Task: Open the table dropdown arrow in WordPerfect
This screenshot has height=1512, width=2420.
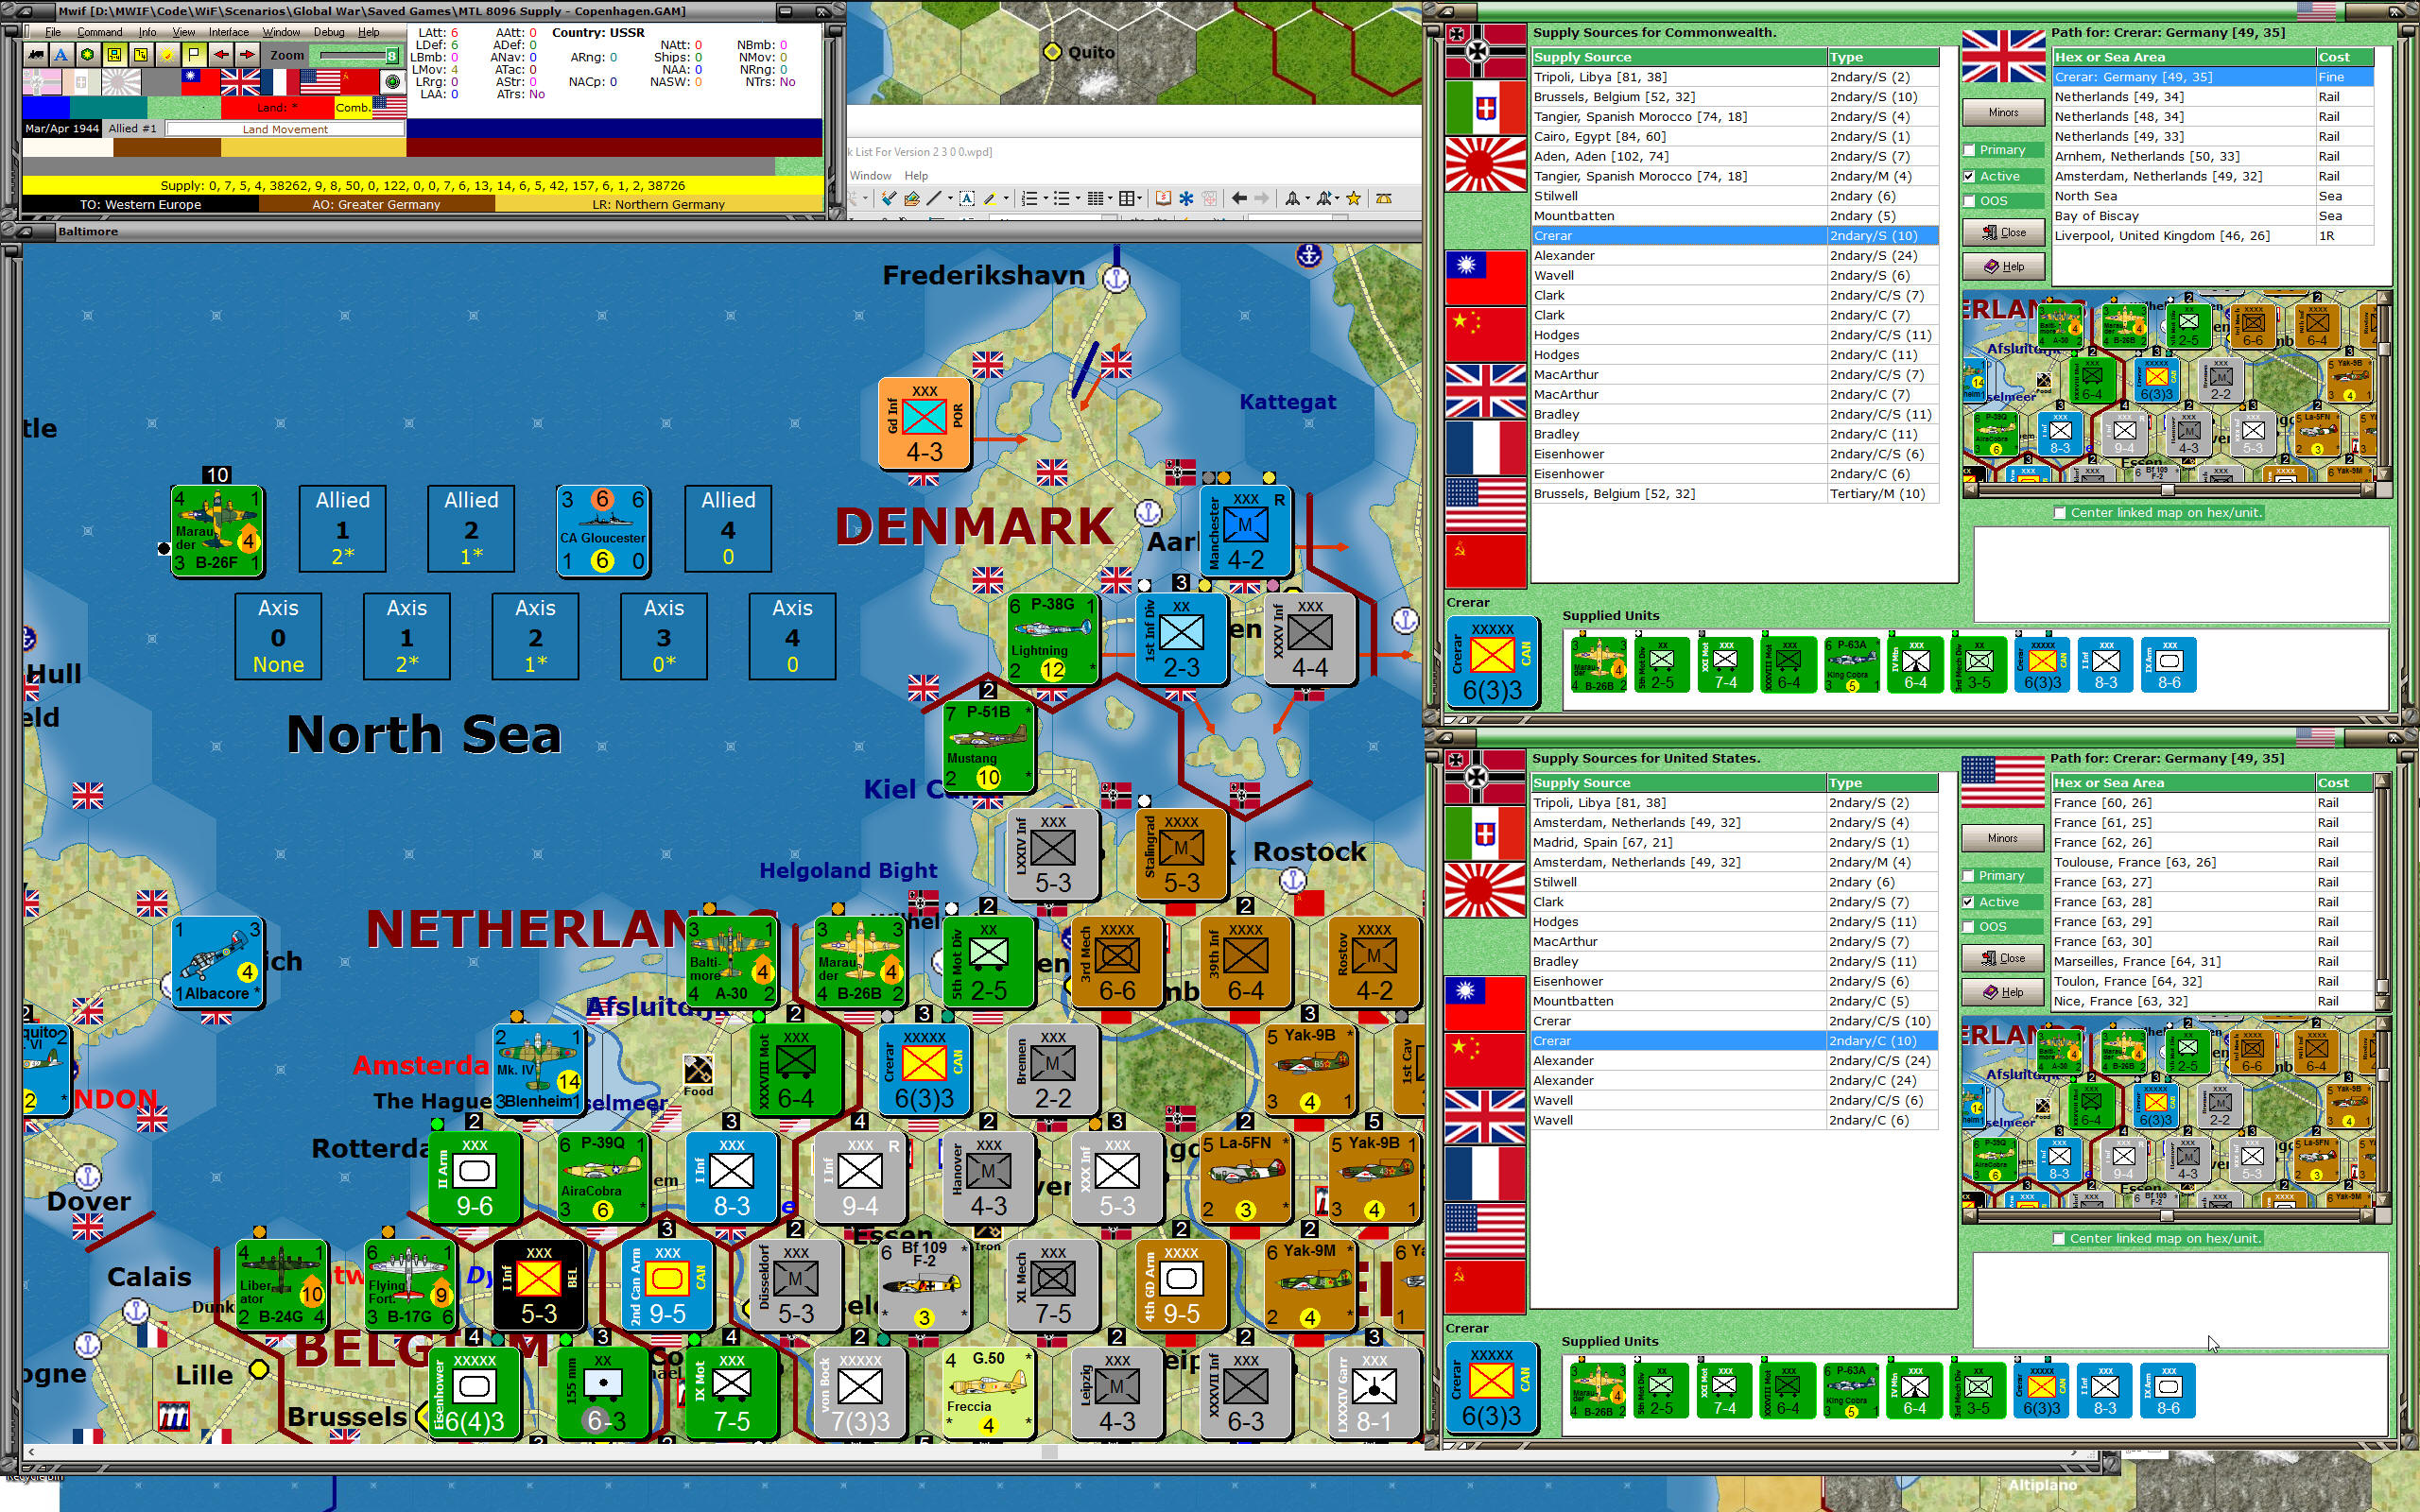Action: point(1140,198)
